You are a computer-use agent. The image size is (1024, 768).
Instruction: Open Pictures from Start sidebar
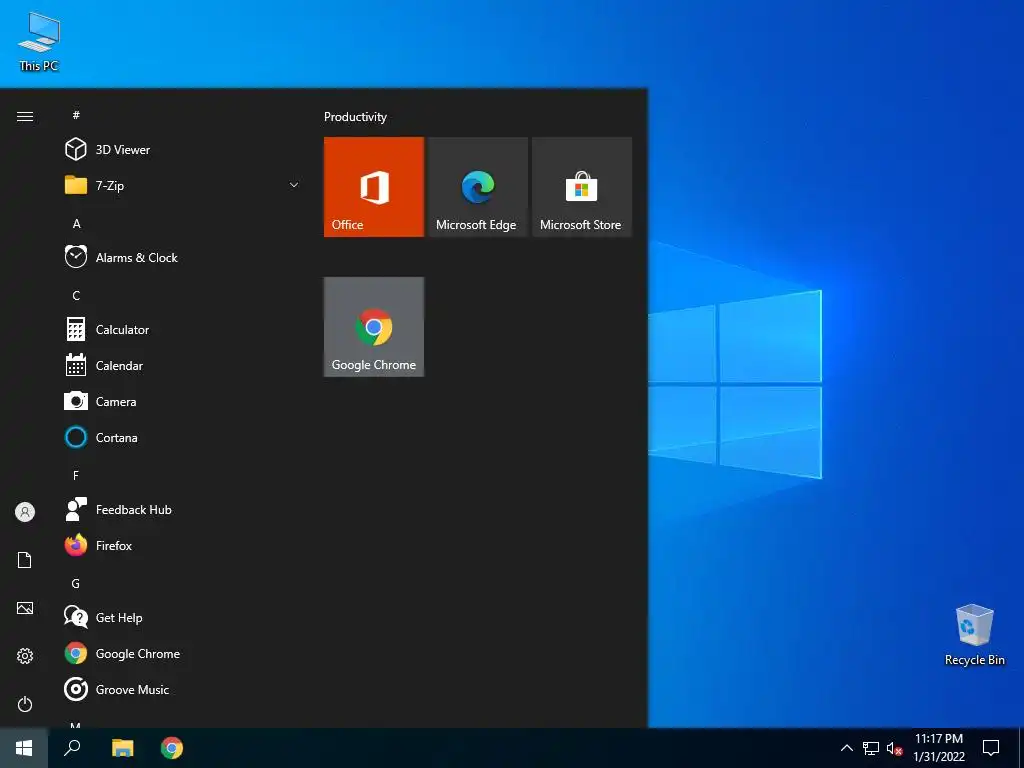[x=25, y=608]
